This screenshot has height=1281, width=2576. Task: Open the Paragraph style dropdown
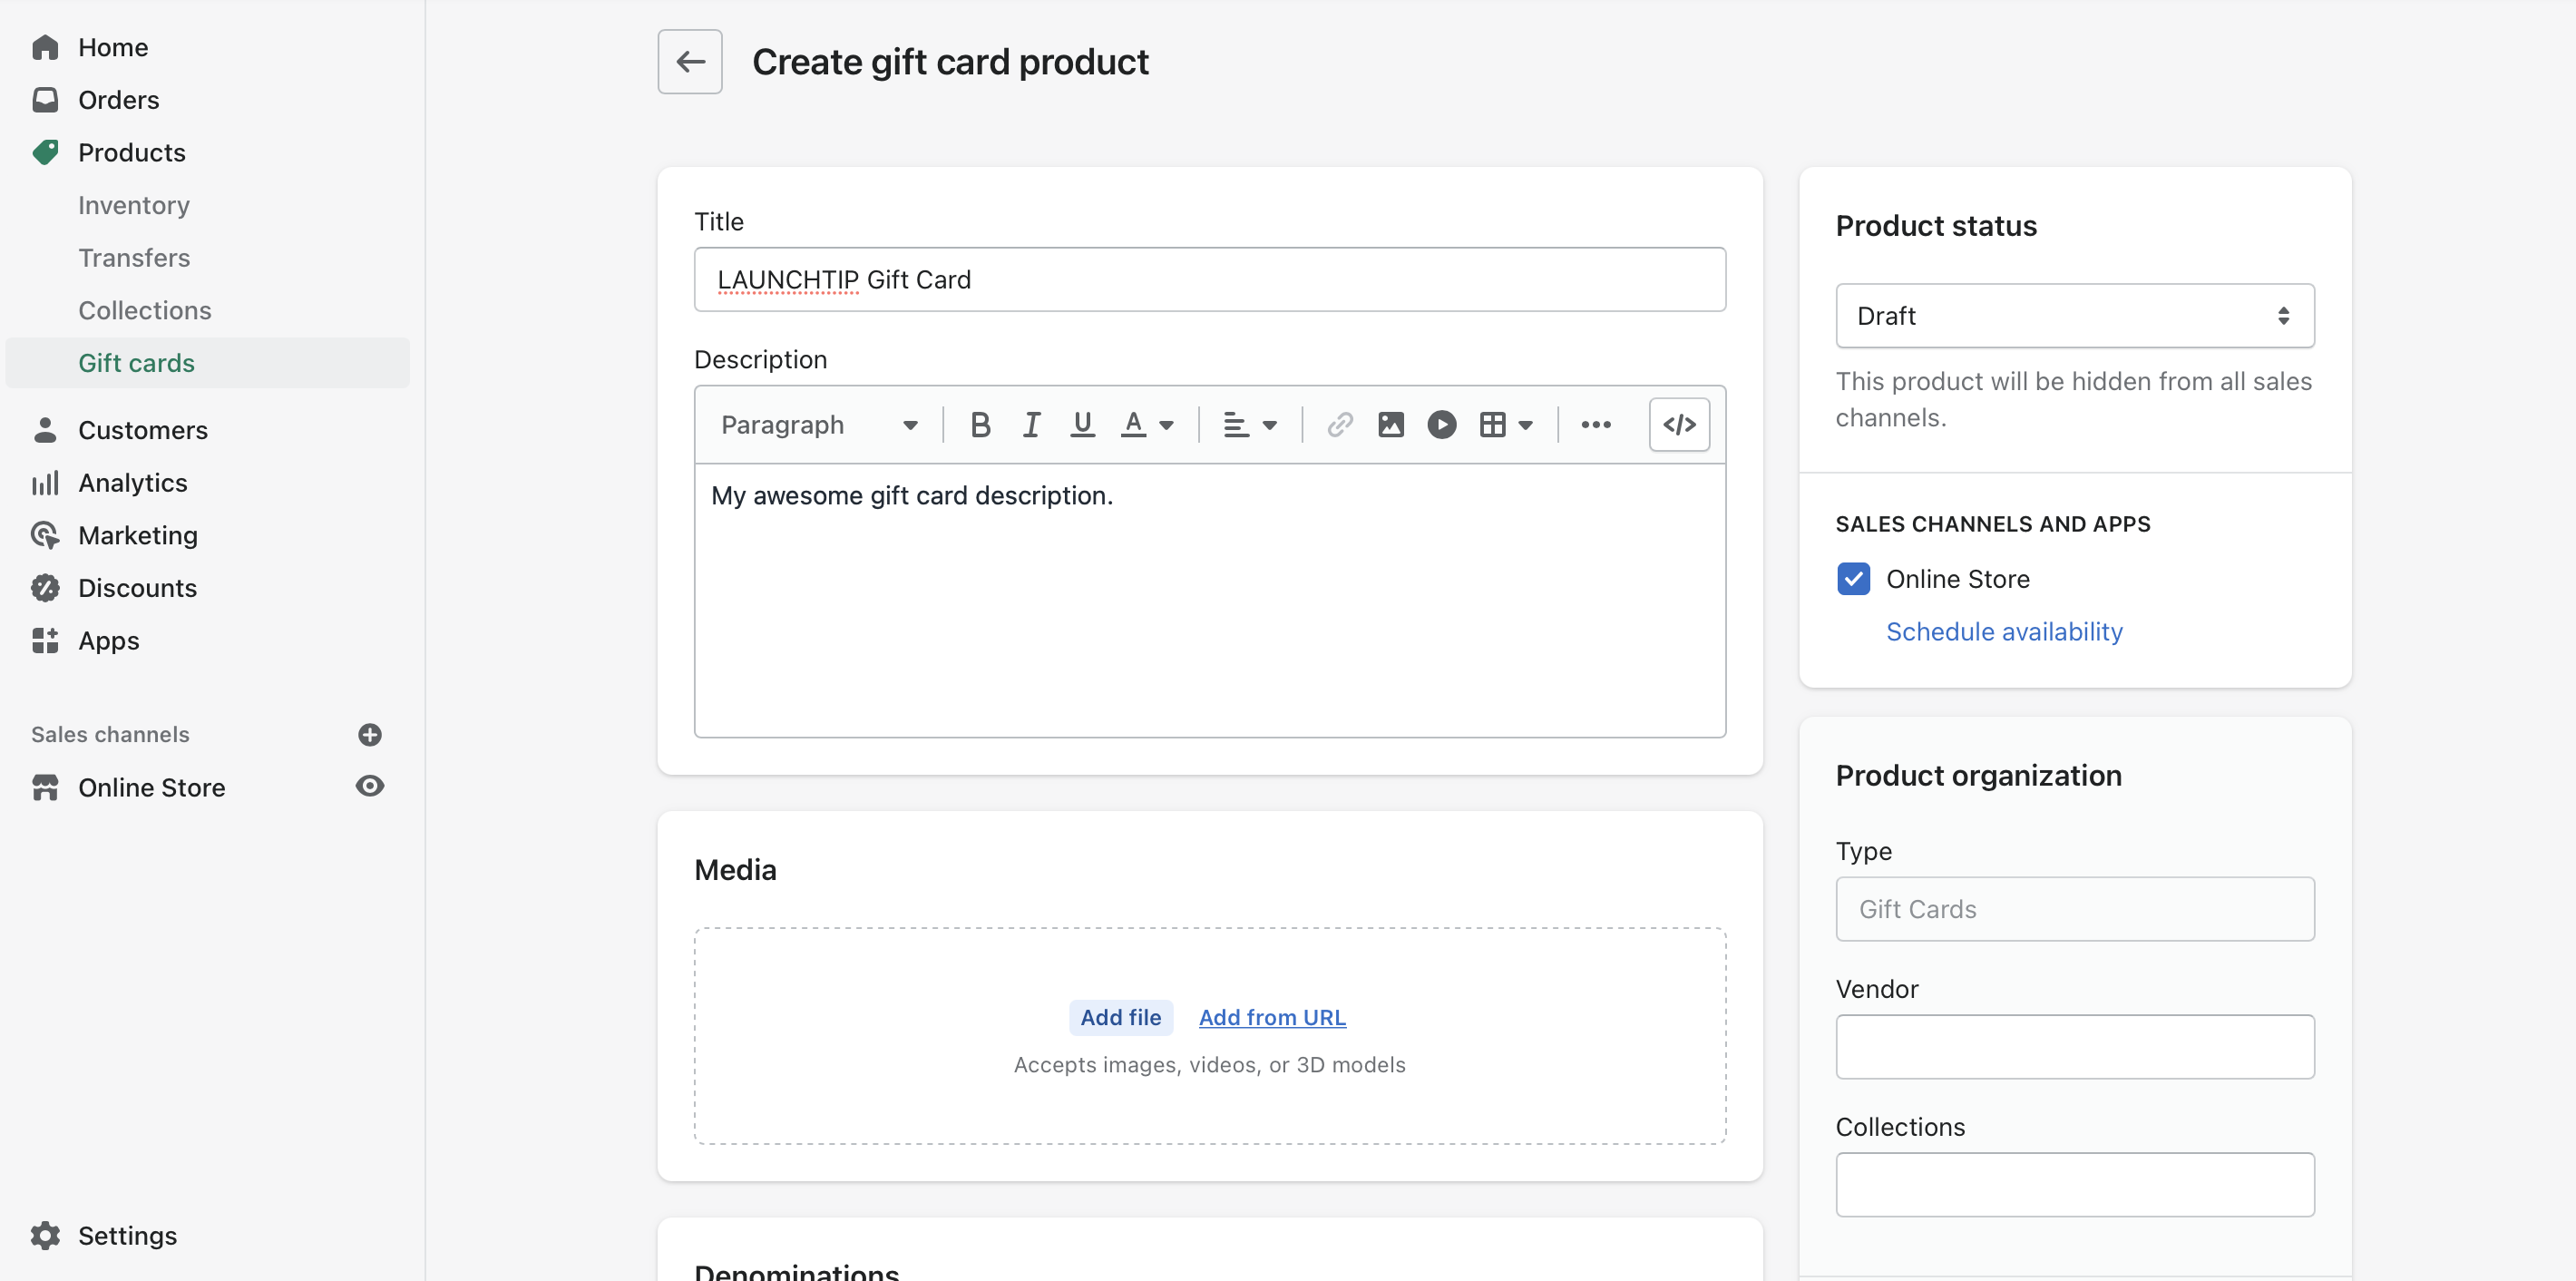pyautogui.click(x=819, y=425)
